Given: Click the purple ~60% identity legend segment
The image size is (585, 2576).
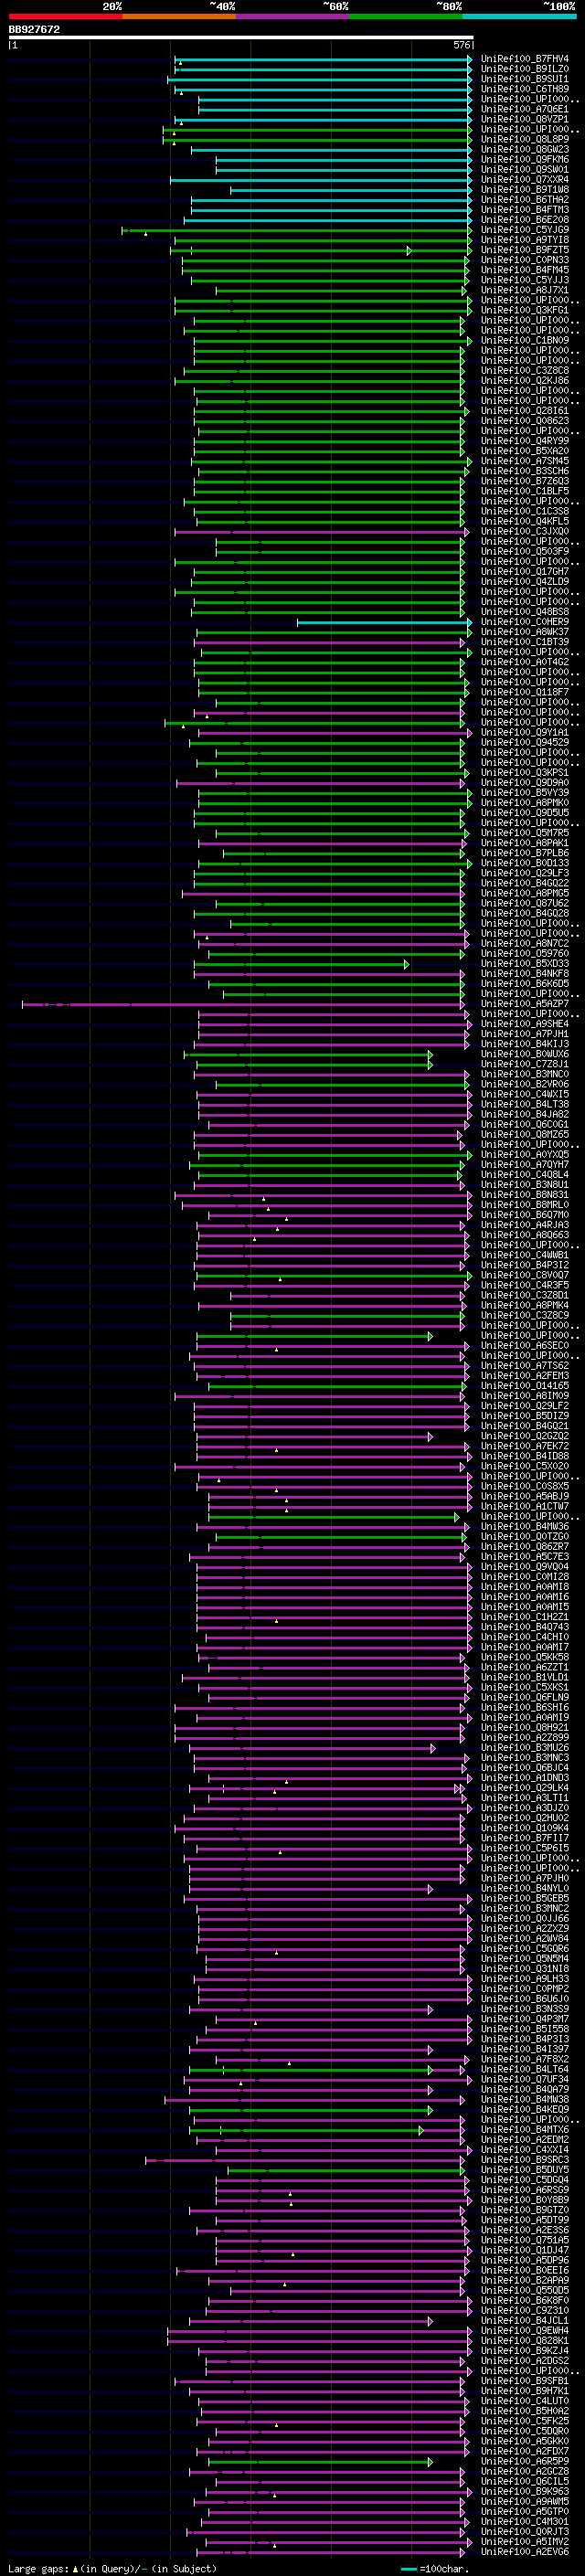Looking at the screenshot, I should (293, 16).
